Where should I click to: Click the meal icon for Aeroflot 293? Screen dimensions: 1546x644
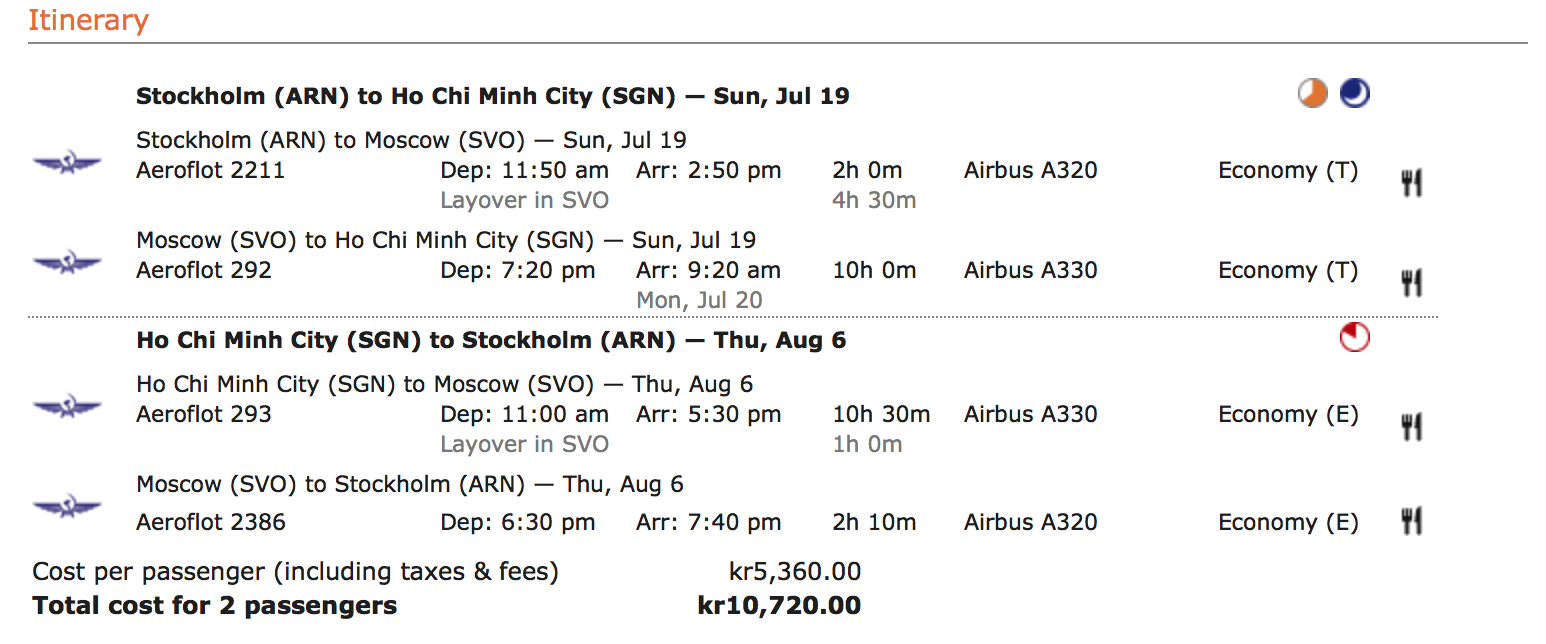point(1411,427)
